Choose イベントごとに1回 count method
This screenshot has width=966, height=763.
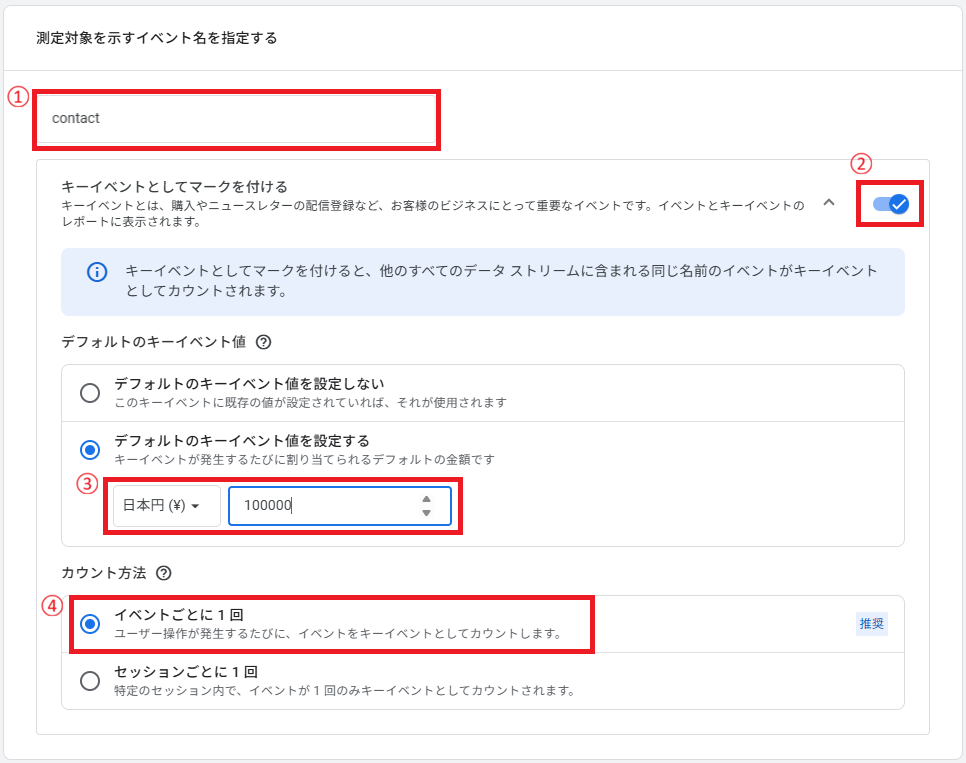(90, 623)
